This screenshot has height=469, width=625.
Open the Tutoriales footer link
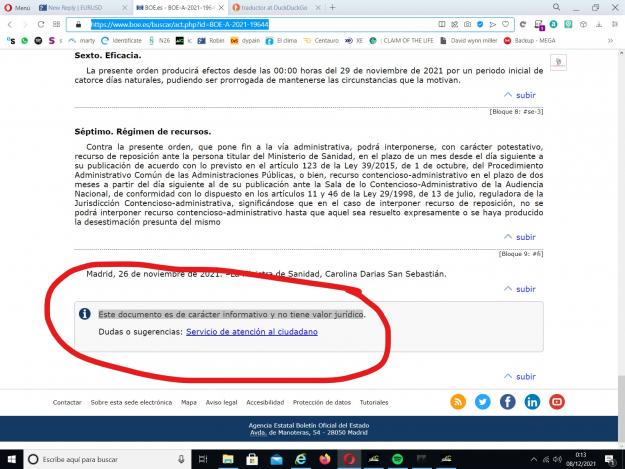[374, 402]
